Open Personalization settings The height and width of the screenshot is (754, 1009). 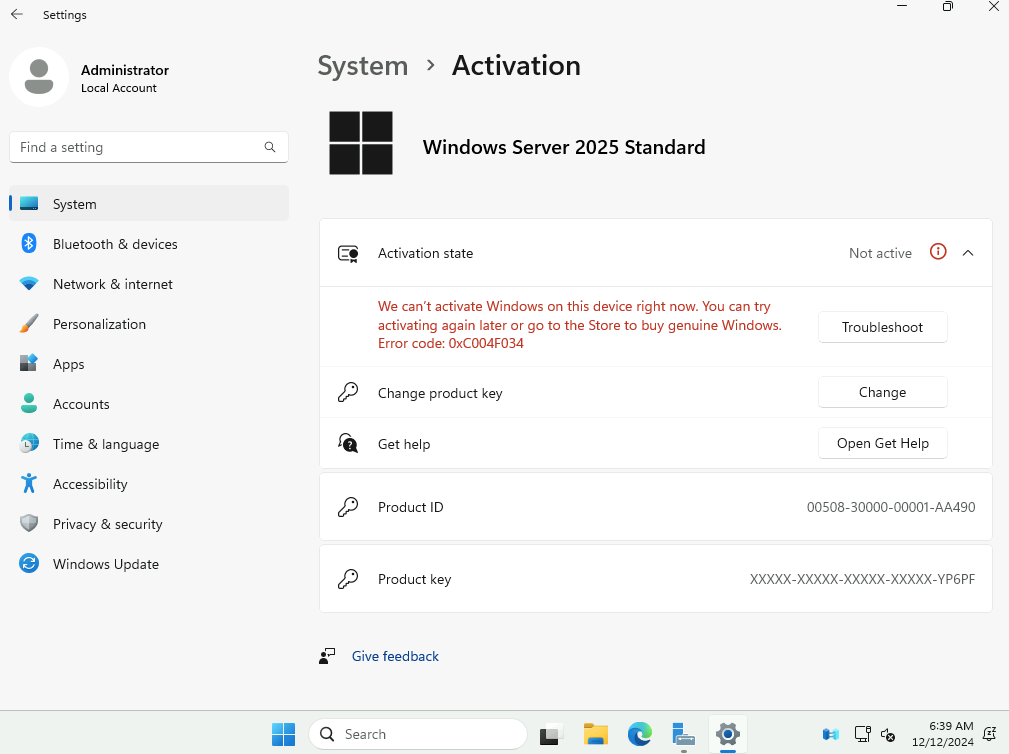(x=149, y=324)
